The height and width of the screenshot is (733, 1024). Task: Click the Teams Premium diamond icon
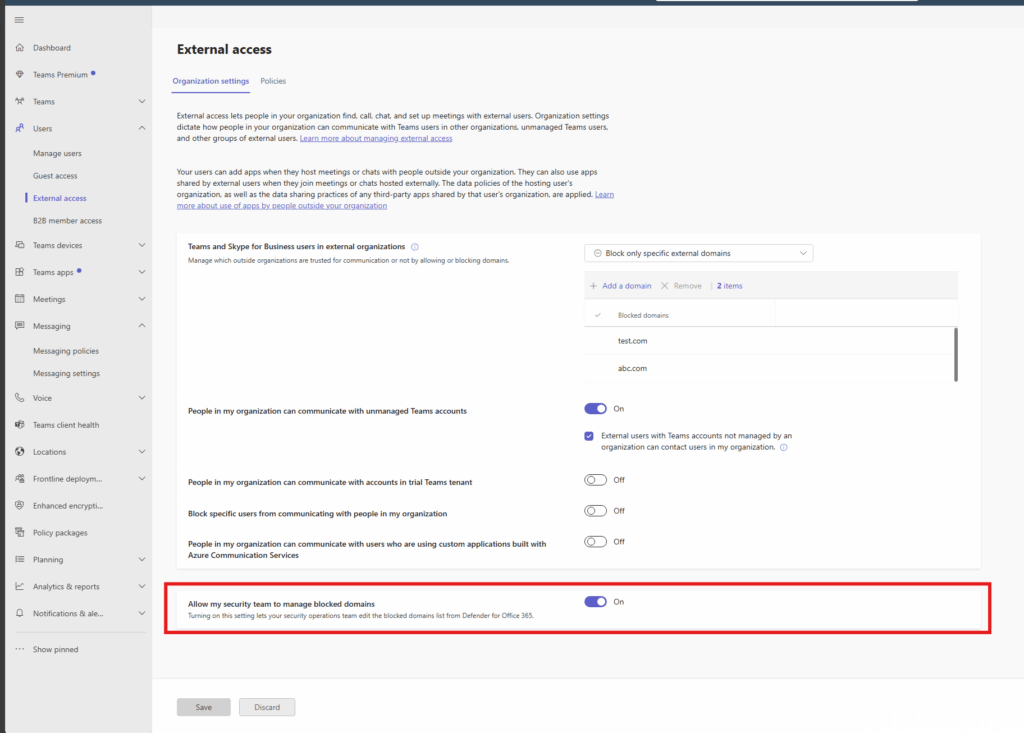20,75
